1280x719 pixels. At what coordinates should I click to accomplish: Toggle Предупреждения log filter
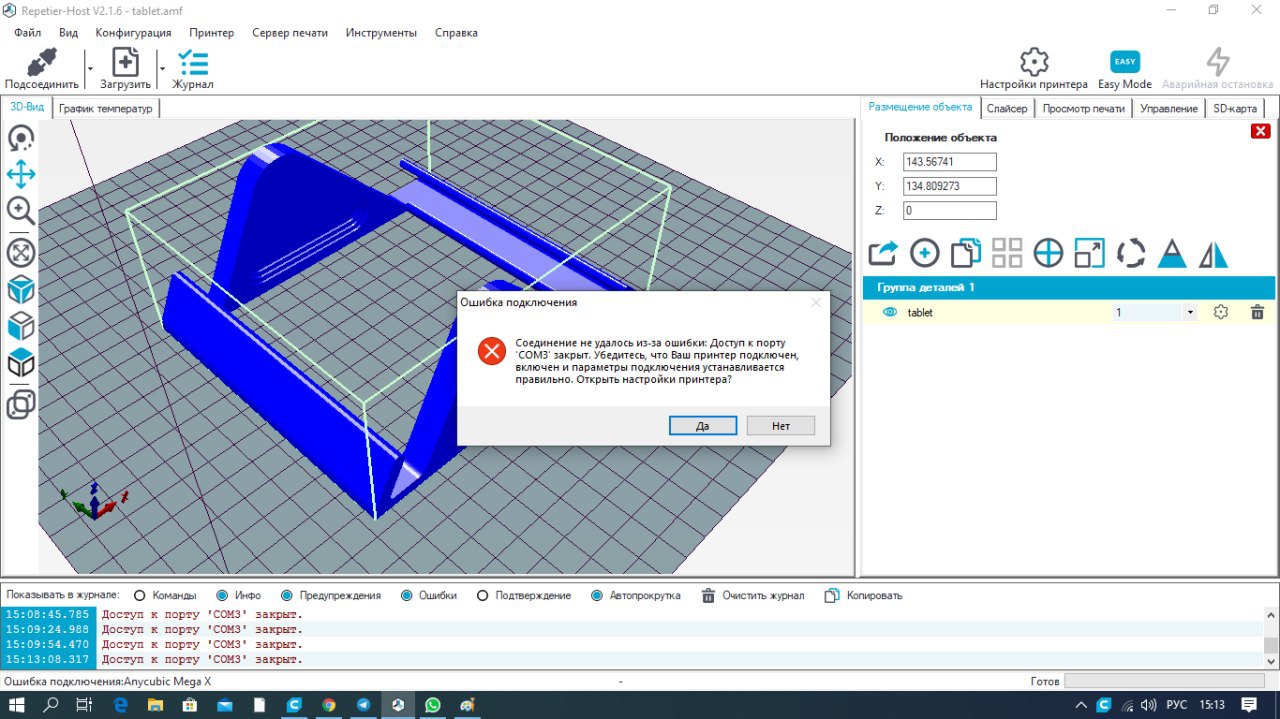point(331,595)
